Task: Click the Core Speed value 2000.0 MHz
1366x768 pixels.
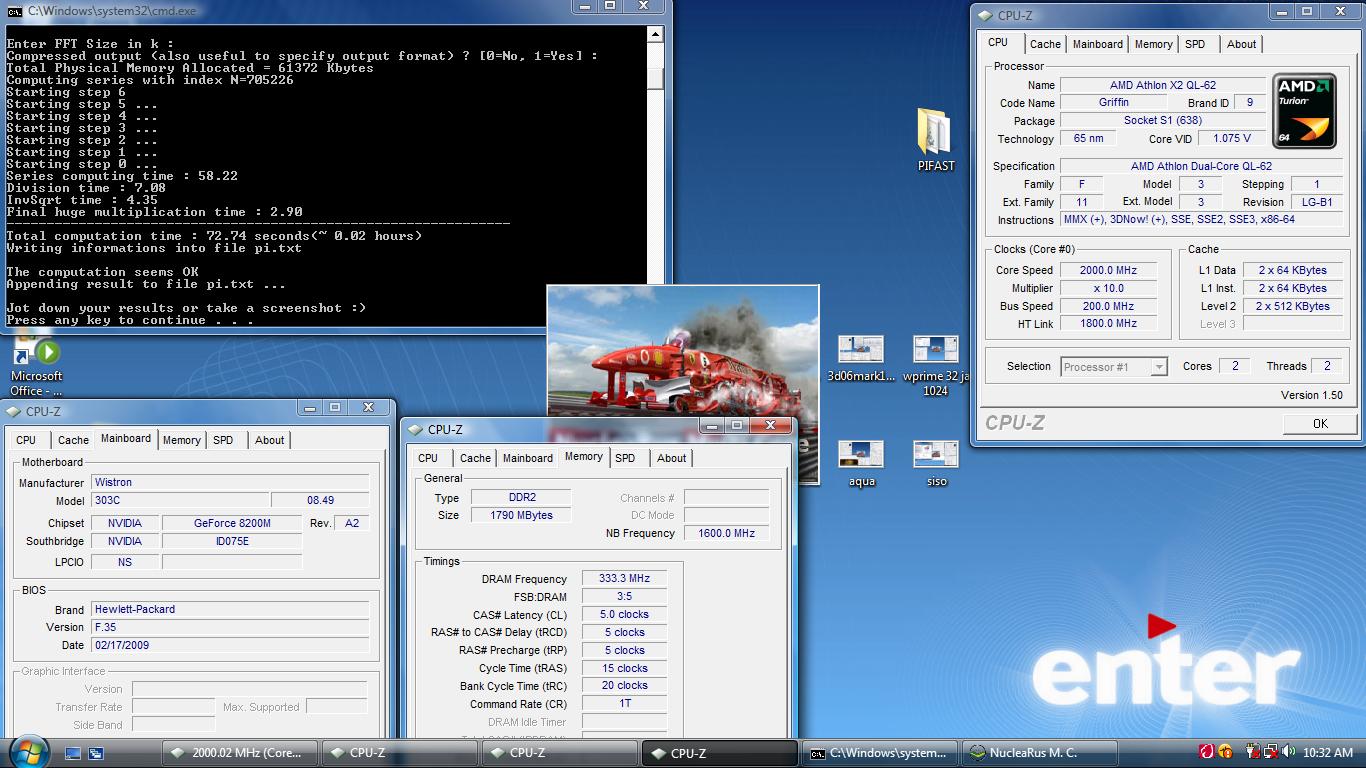Action: click(1107, 270)
